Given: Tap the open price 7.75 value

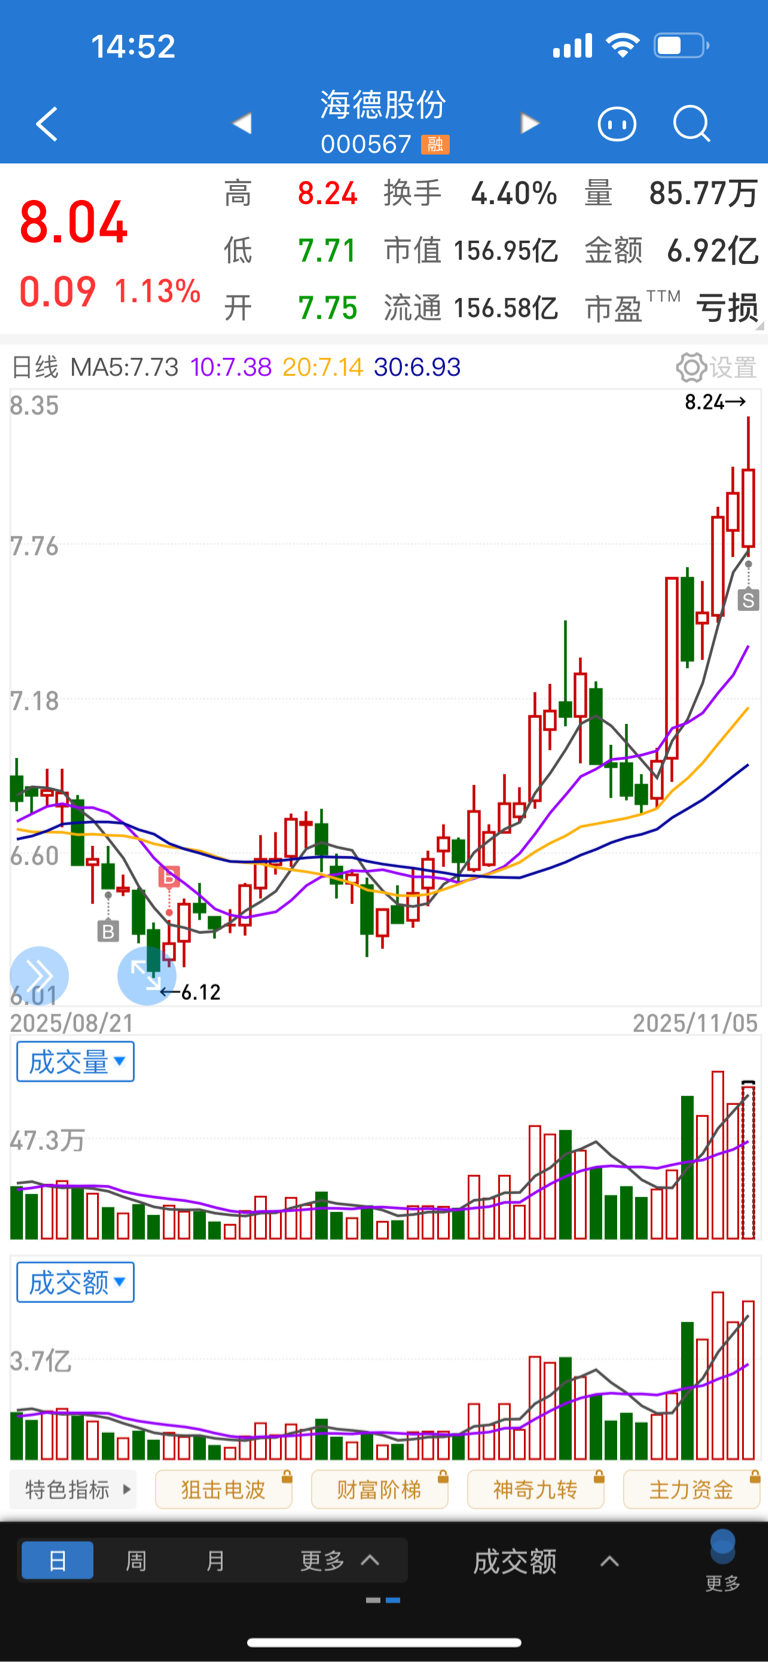Looking at the screenshot, I should 327,308.
